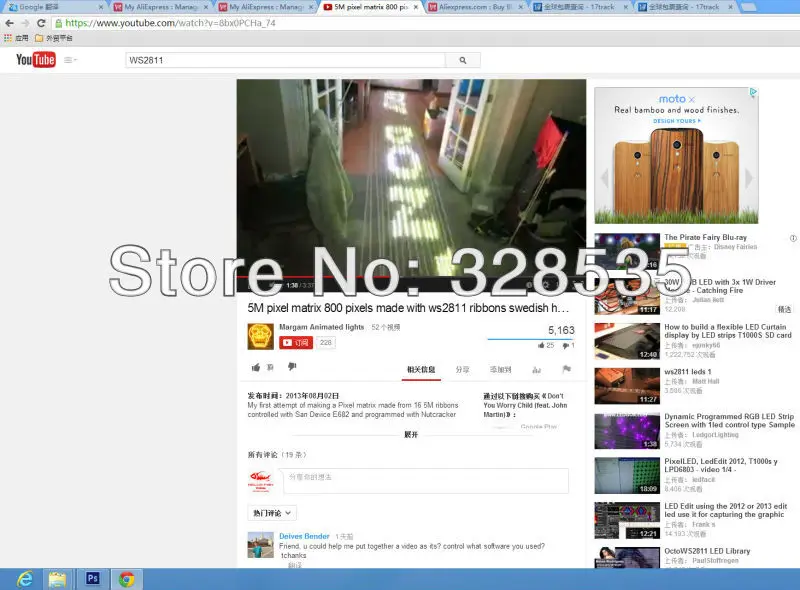Like the video with thumbs up

[x=256, y=367]
